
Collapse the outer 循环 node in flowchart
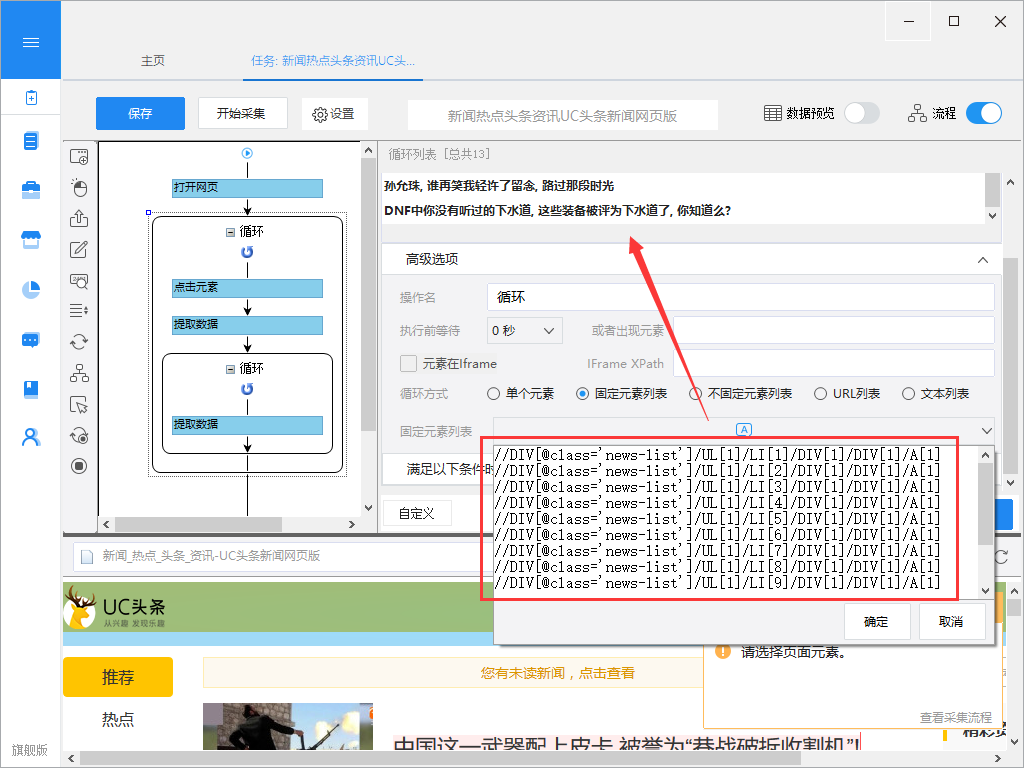point(230,231)
